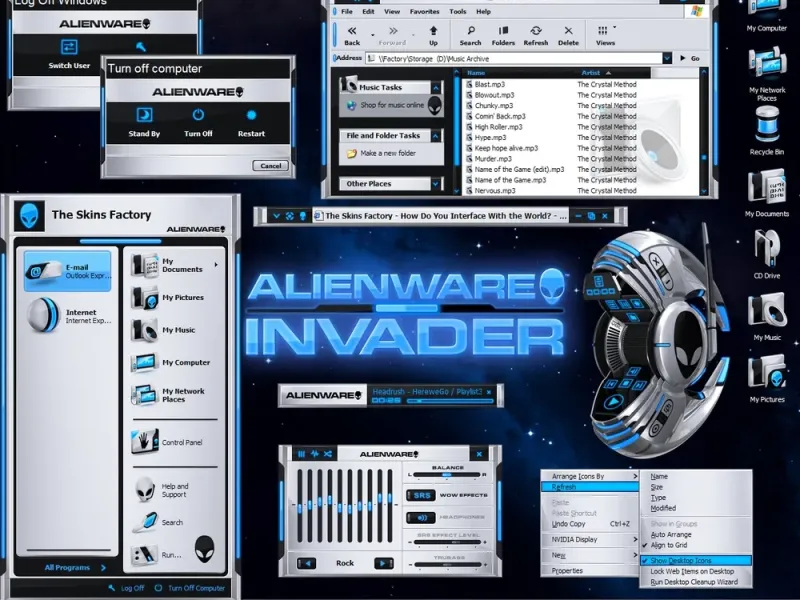Click the Restart icon
800x600 pixels.
[252, 115]
